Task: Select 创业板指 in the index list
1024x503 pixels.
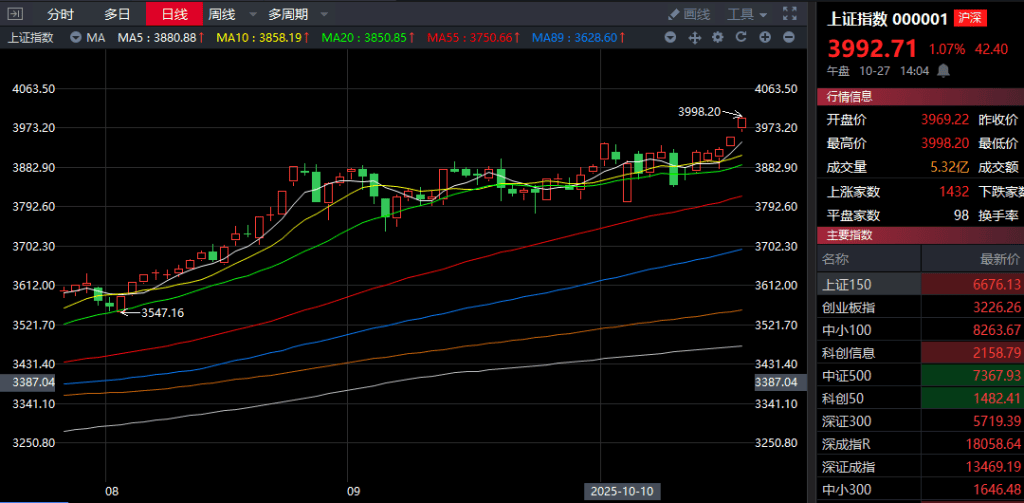Action: coord(848,307)
